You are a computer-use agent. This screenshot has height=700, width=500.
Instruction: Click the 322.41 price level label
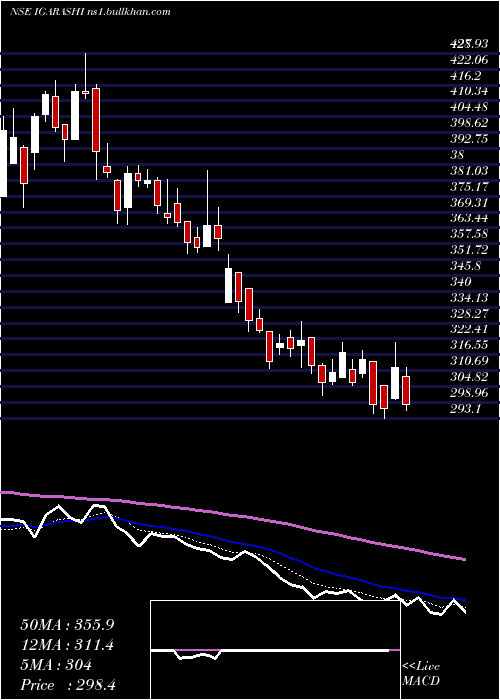pyautogui.click(x=469, y=329)
